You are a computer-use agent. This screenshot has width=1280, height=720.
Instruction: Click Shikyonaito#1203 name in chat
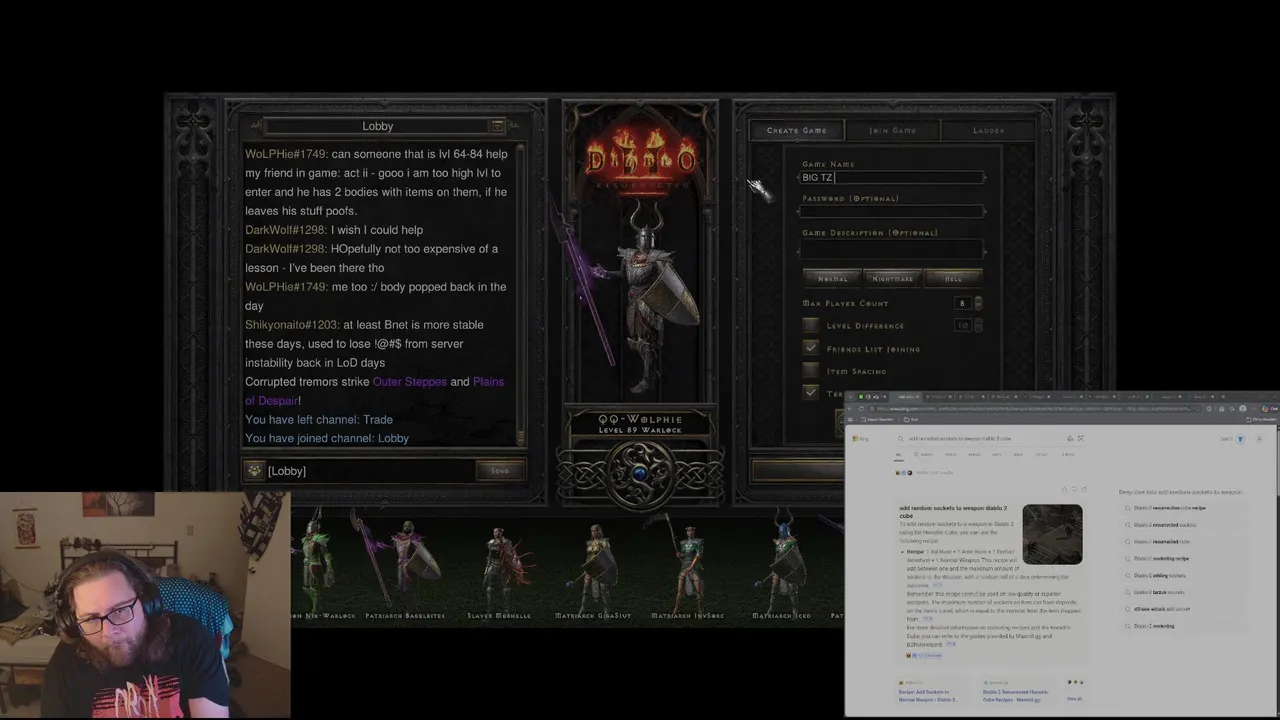291,325
